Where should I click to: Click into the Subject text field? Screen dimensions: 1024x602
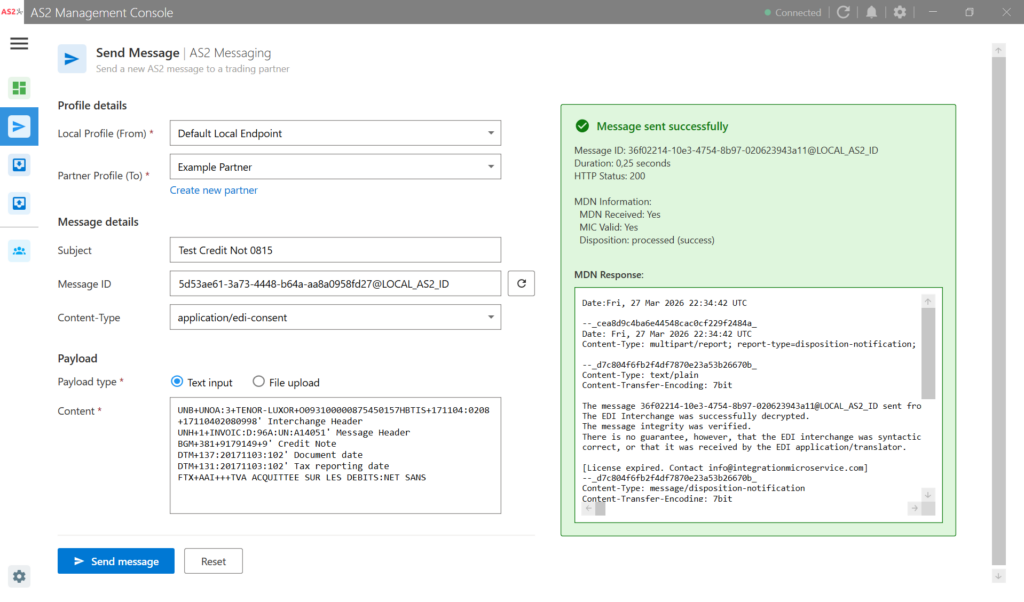tap(335, 250)
